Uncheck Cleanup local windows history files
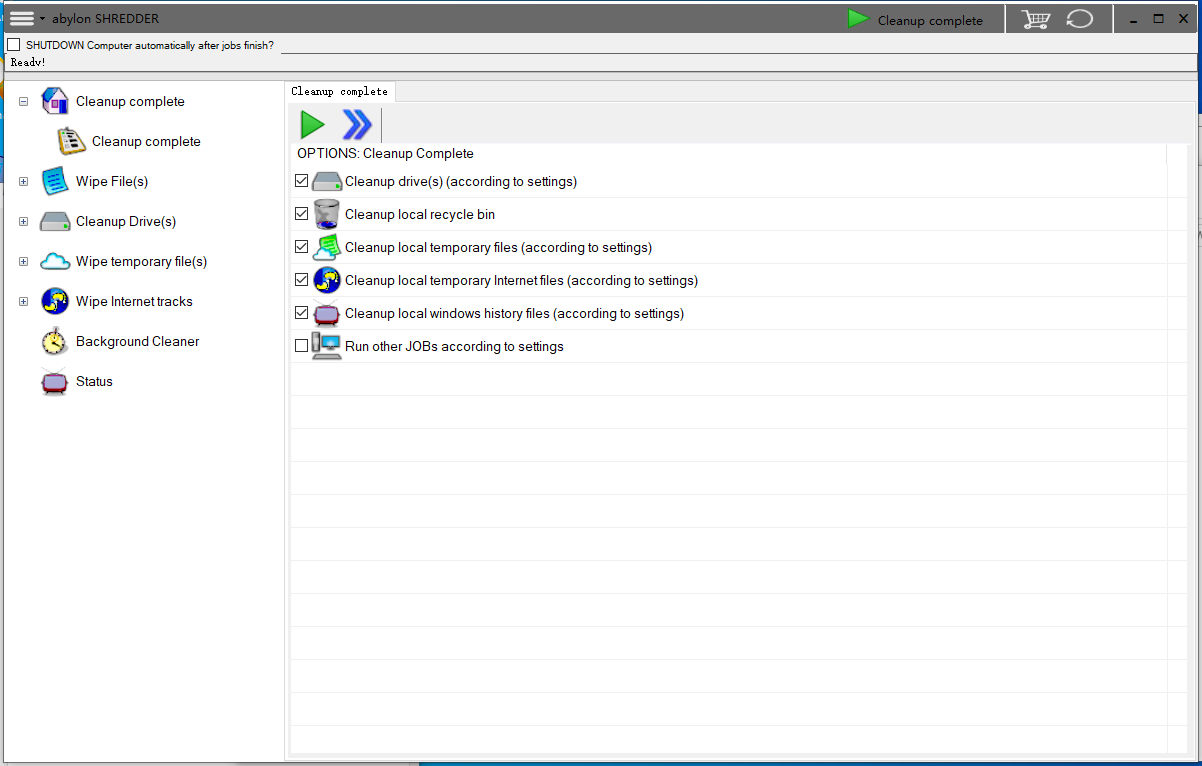Viewport: 1202px width, 766px height. coord(302,313)
